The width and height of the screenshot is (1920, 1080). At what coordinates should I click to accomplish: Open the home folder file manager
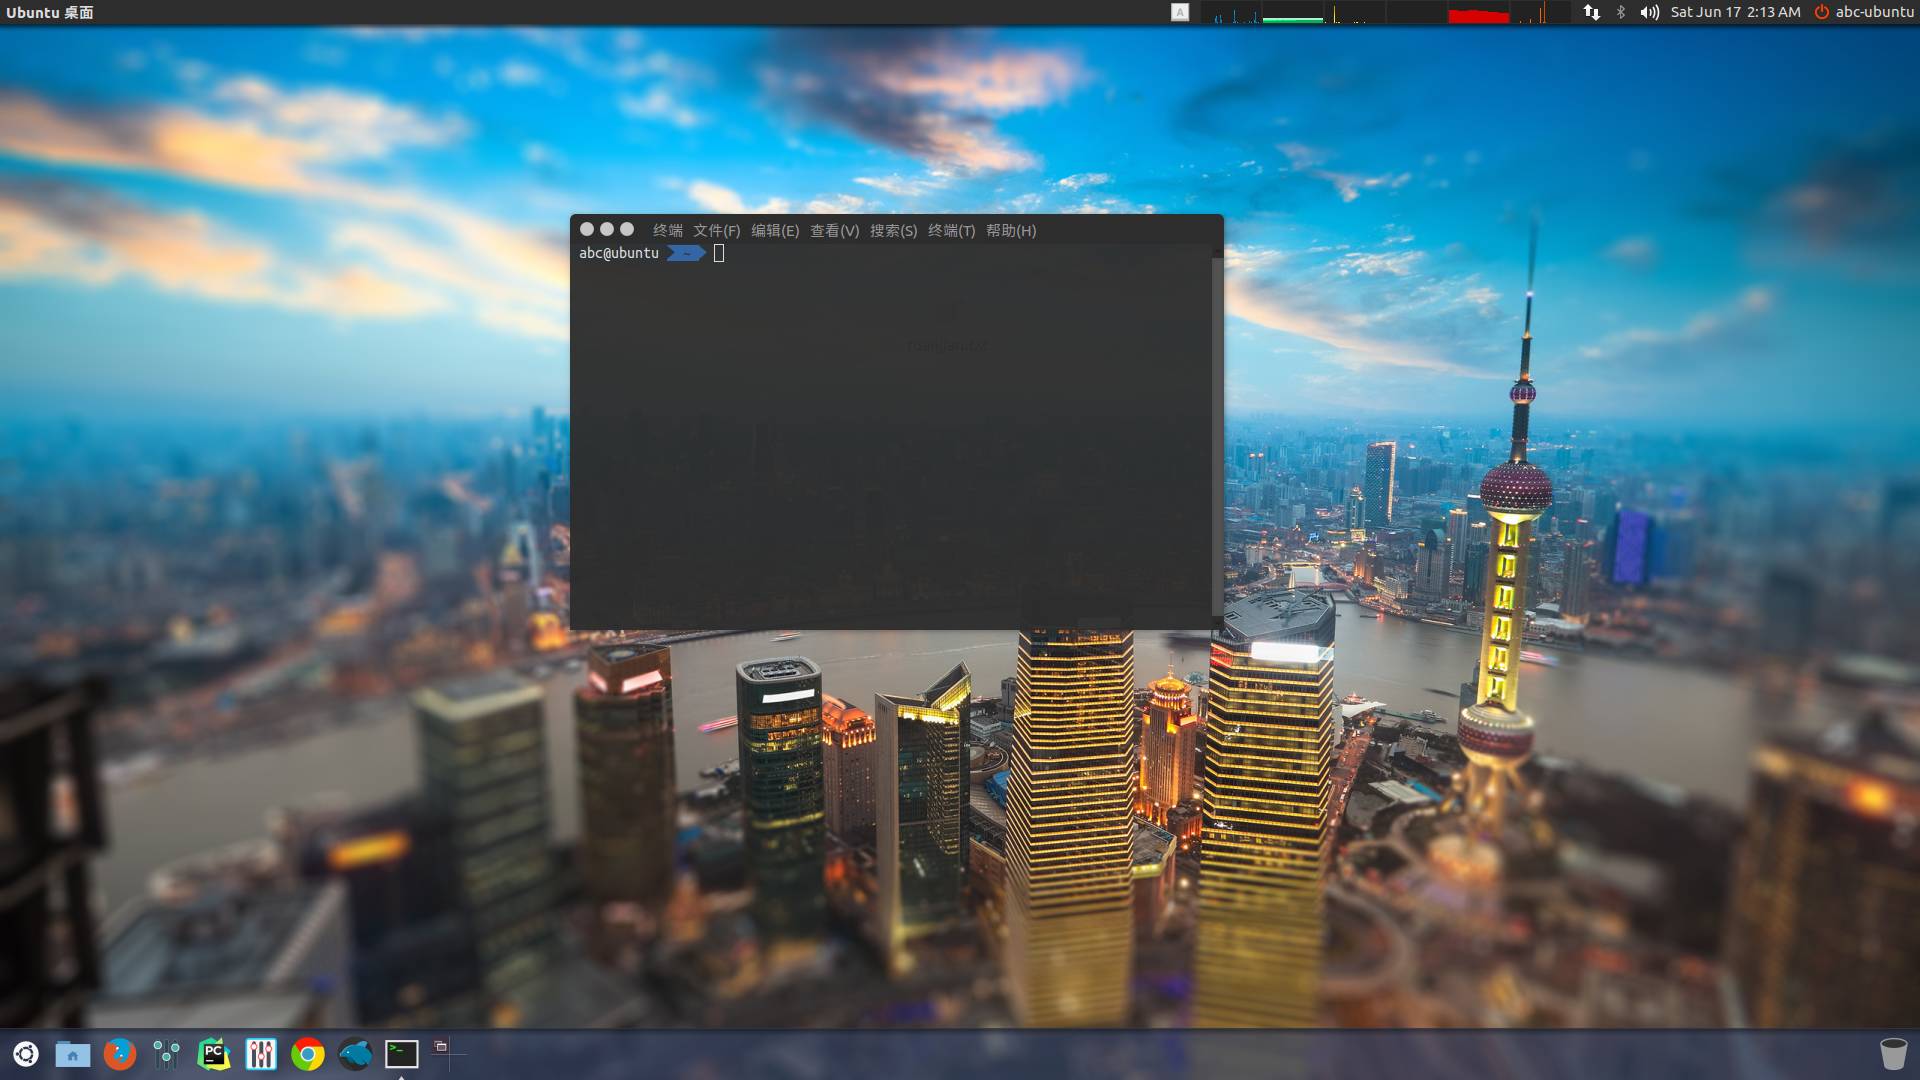[x=72, y=1054]
